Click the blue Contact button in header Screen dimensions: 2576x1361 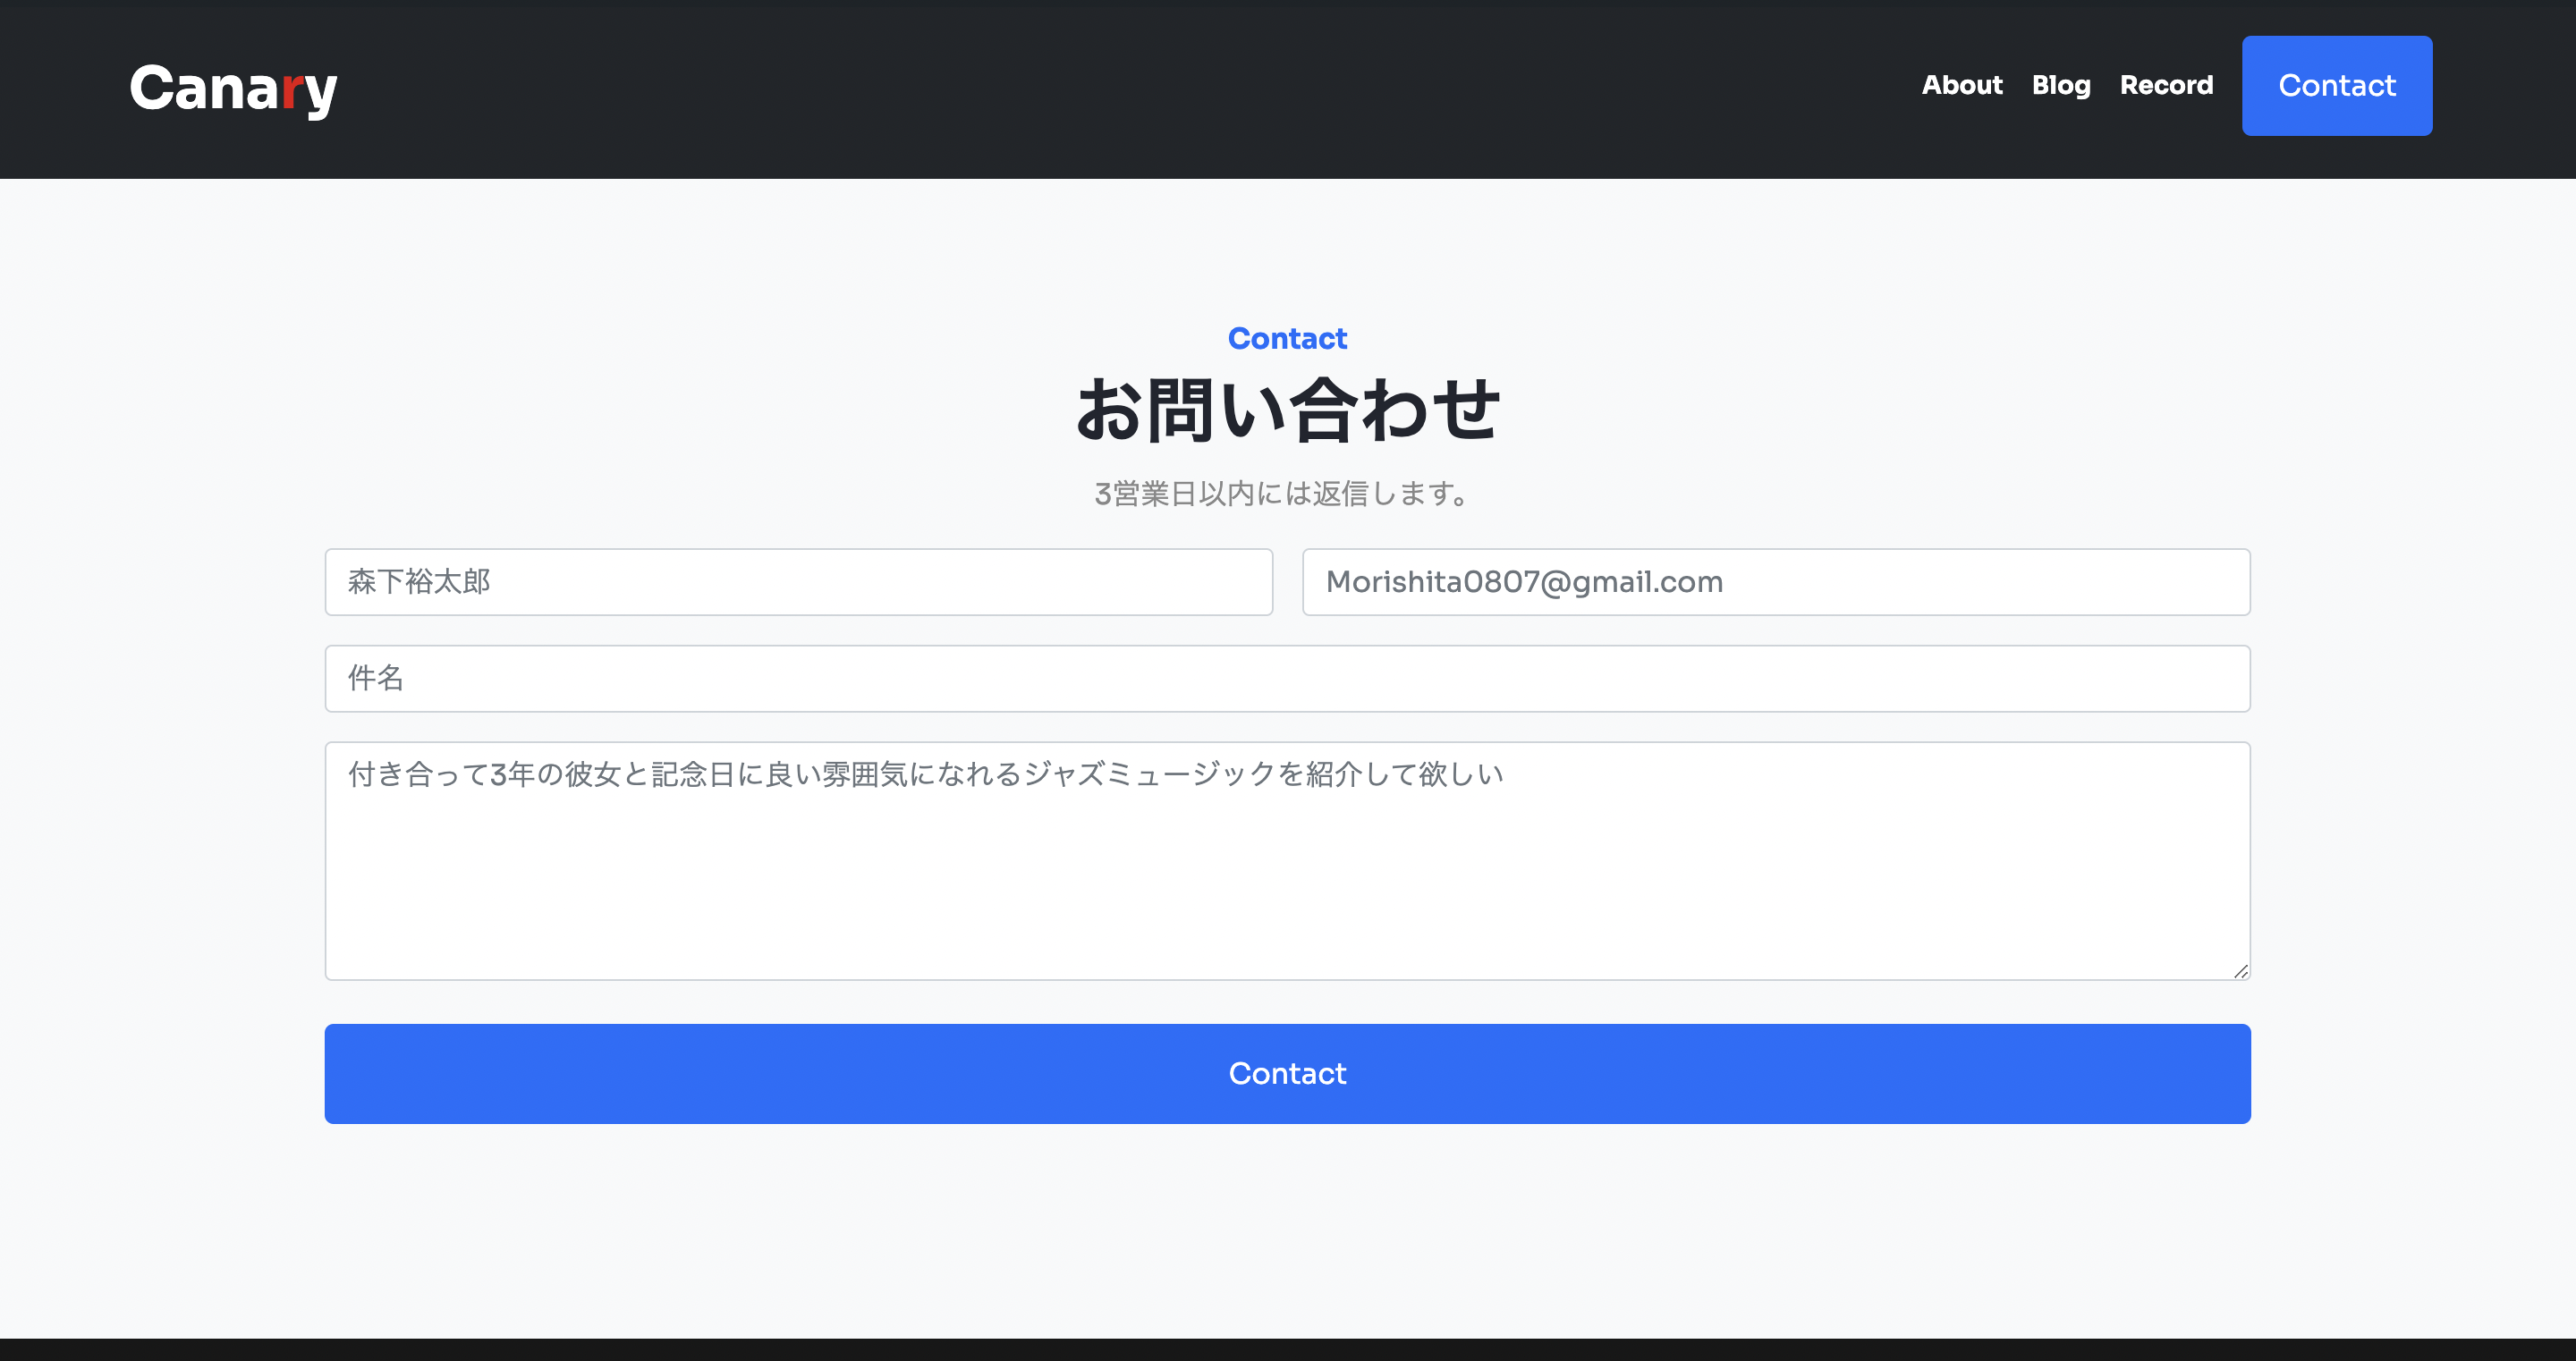[x=2337, y=86]
